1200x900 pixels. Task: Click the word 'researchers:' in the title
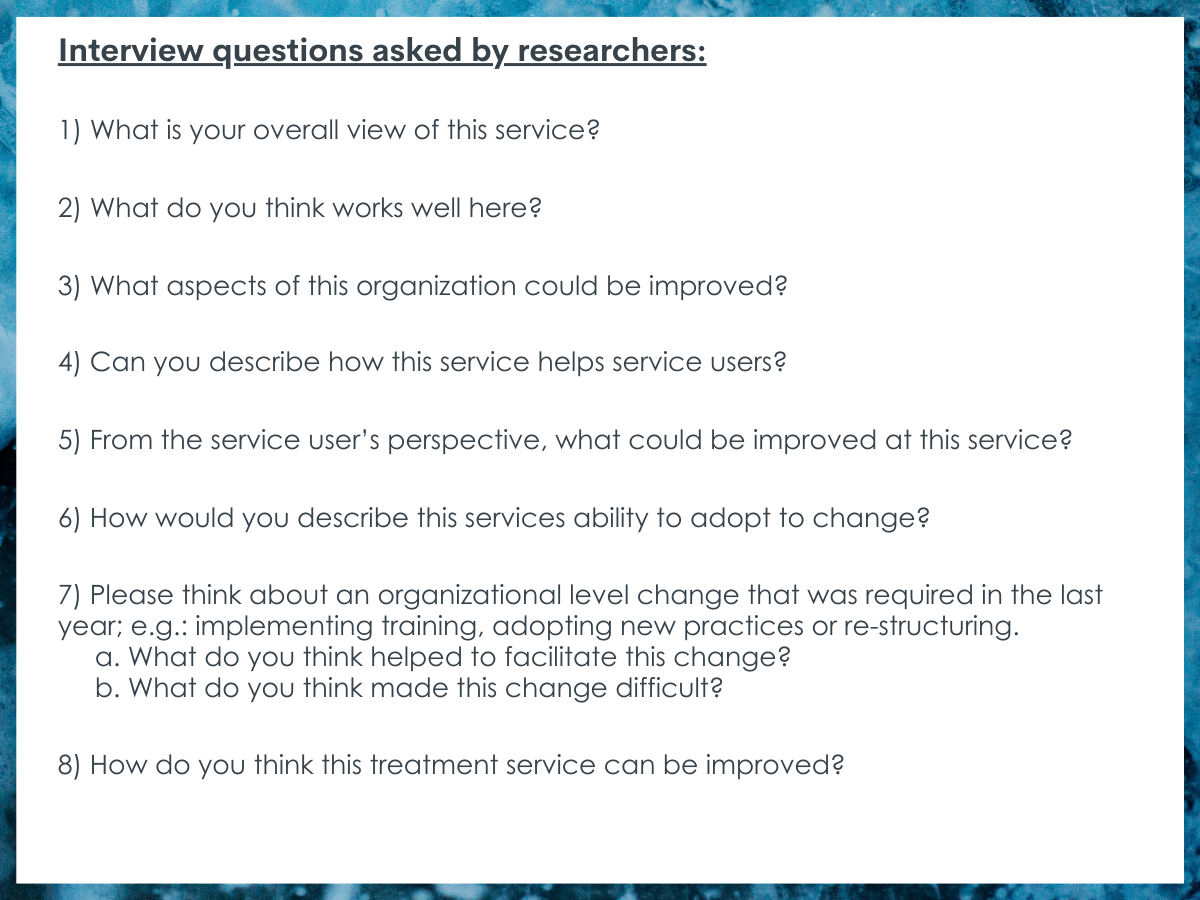pos(611,51)
